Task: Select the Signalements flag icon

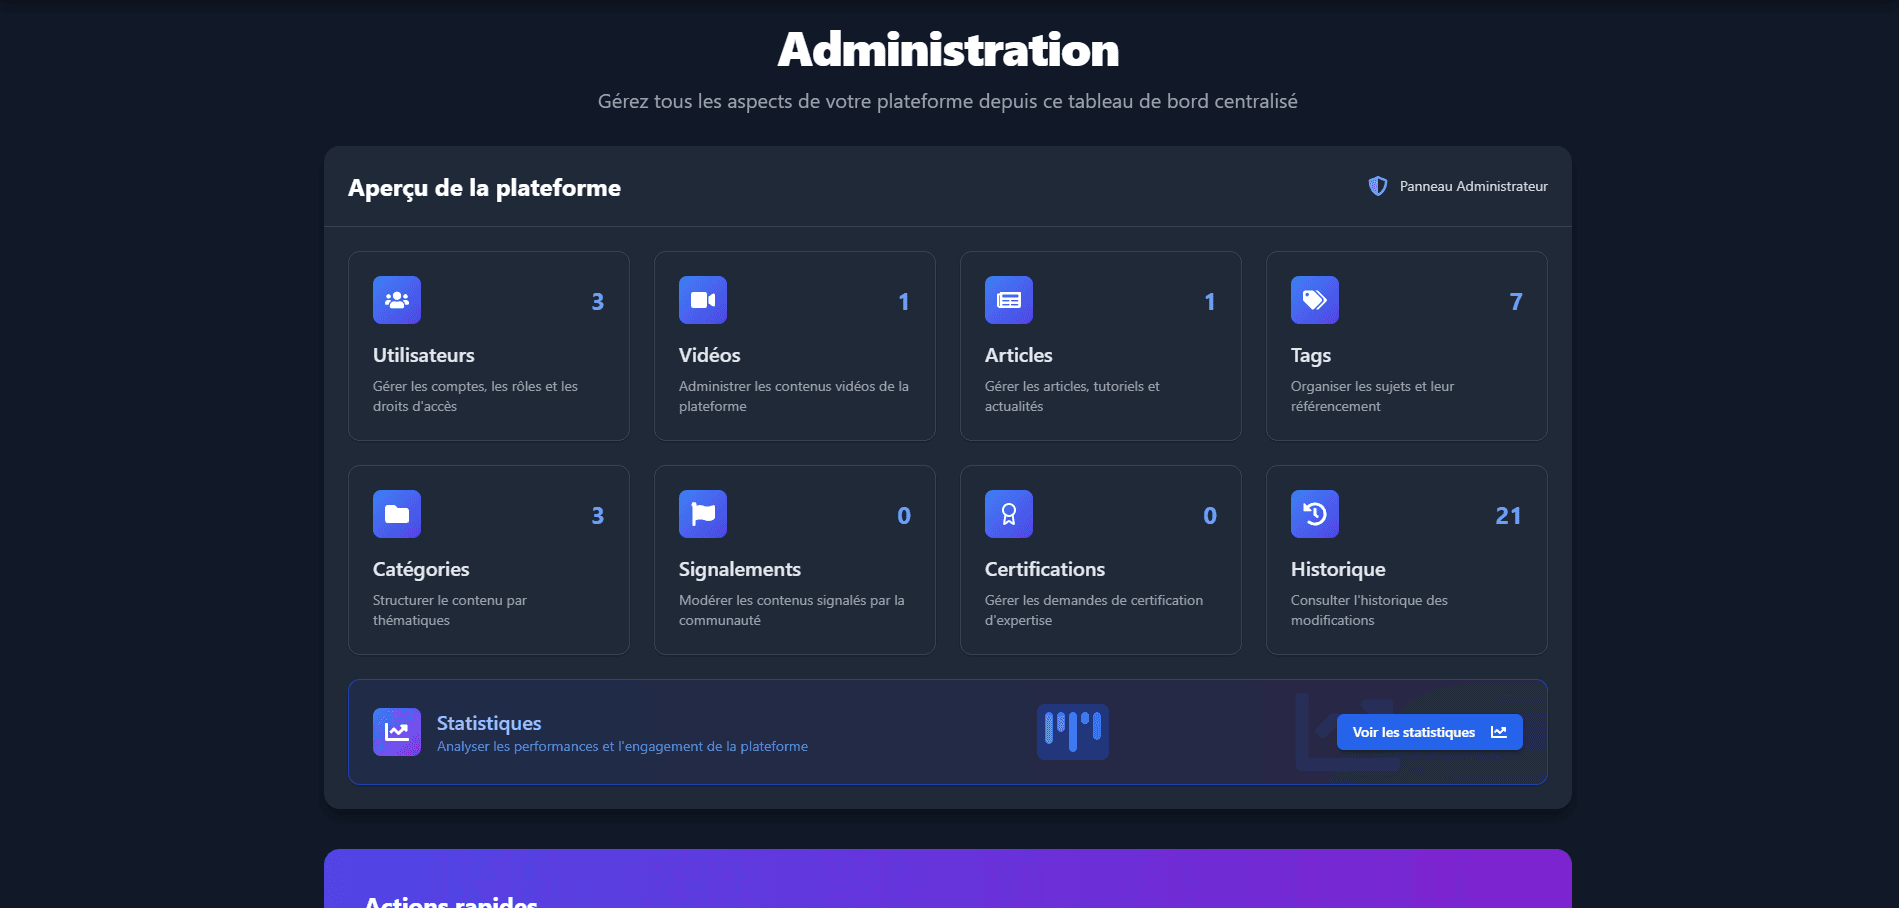Action: point(702,513)
